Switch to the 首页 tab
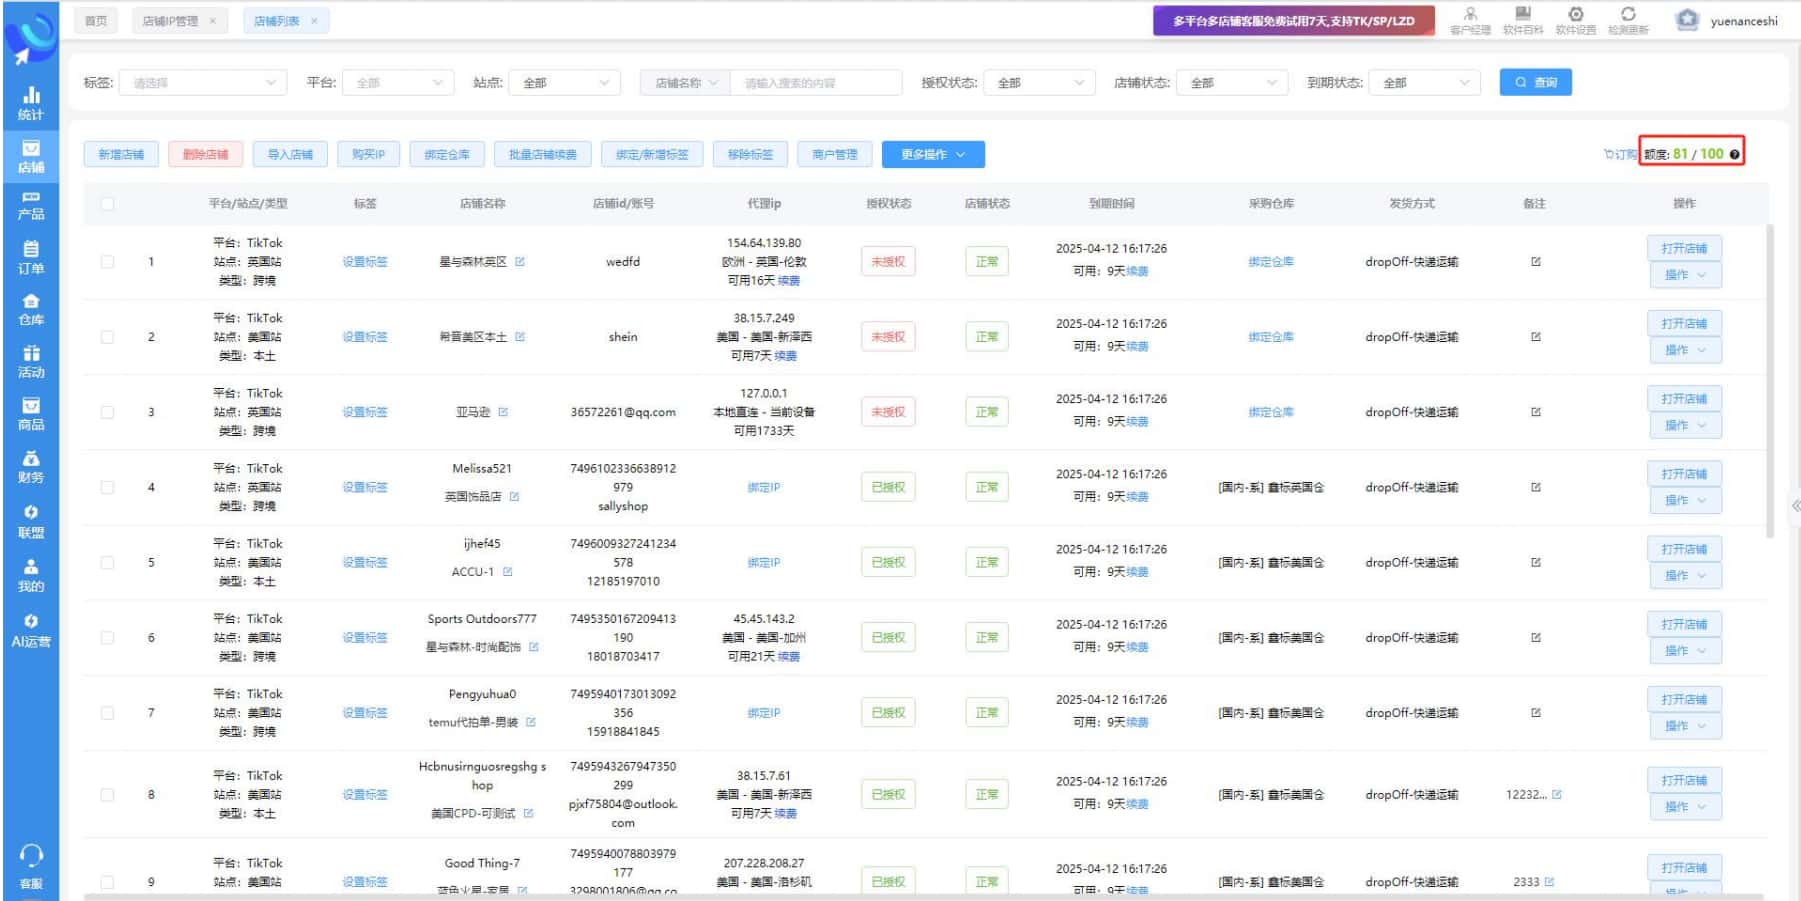The height and width of the screenshot is (901, 1801). point(96,21)
